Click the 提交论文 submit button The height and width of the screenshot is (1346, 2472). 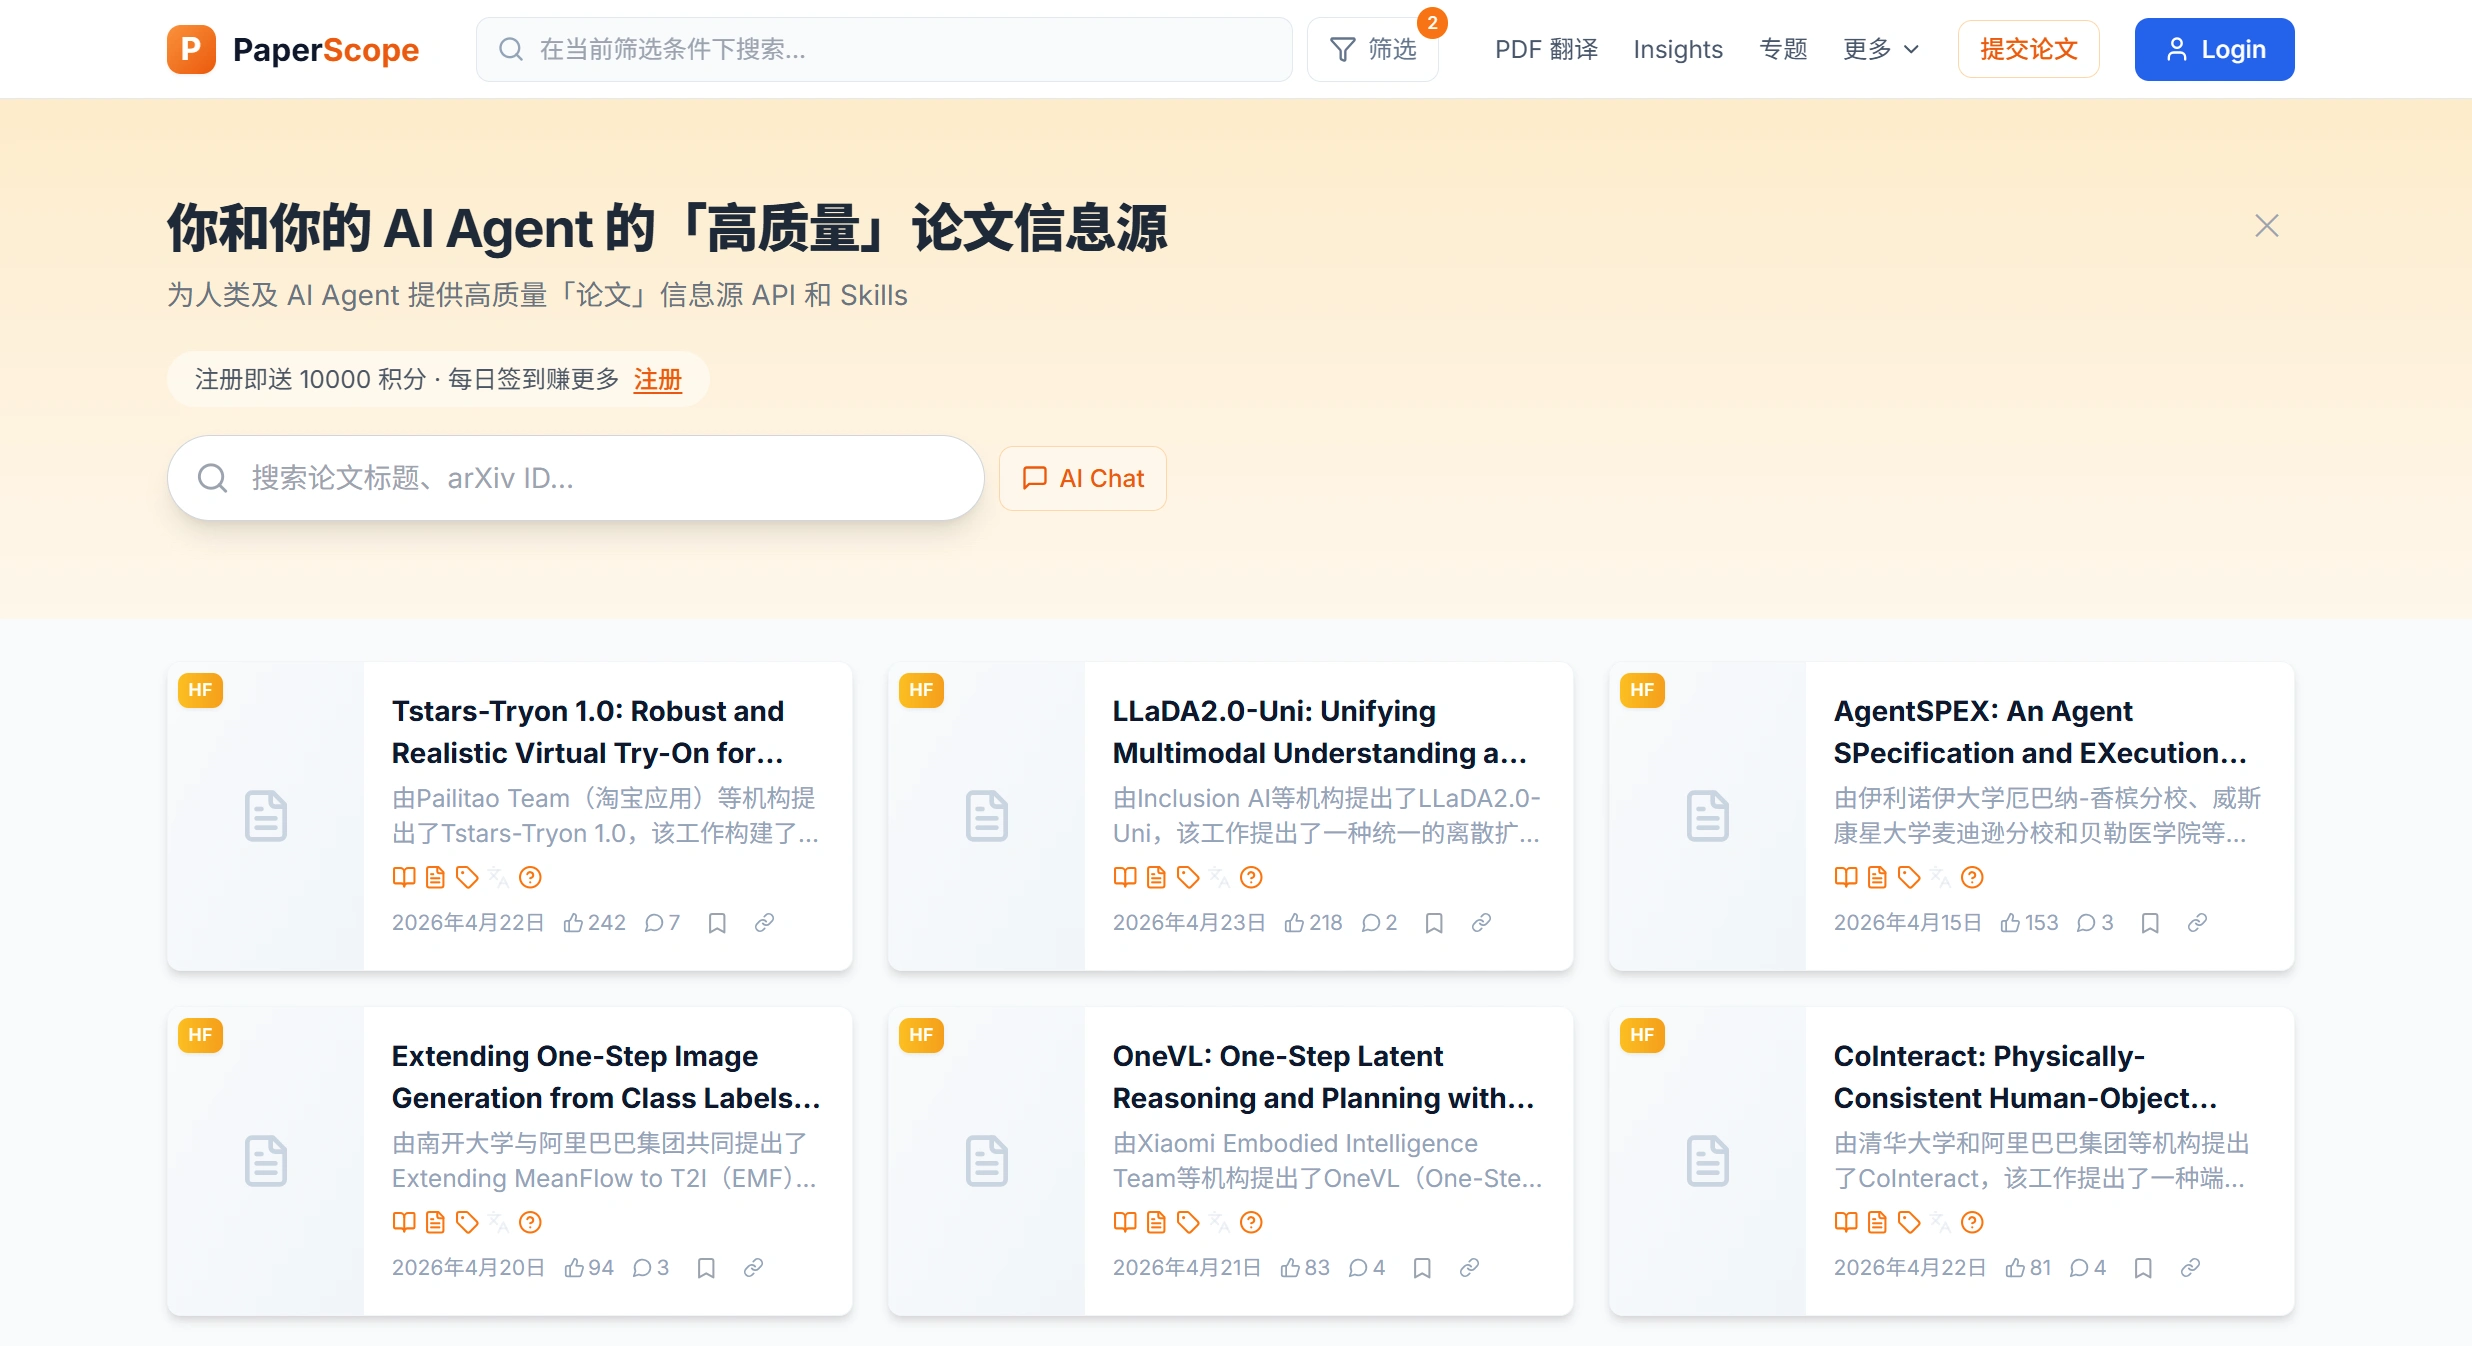pos(2028,48)
